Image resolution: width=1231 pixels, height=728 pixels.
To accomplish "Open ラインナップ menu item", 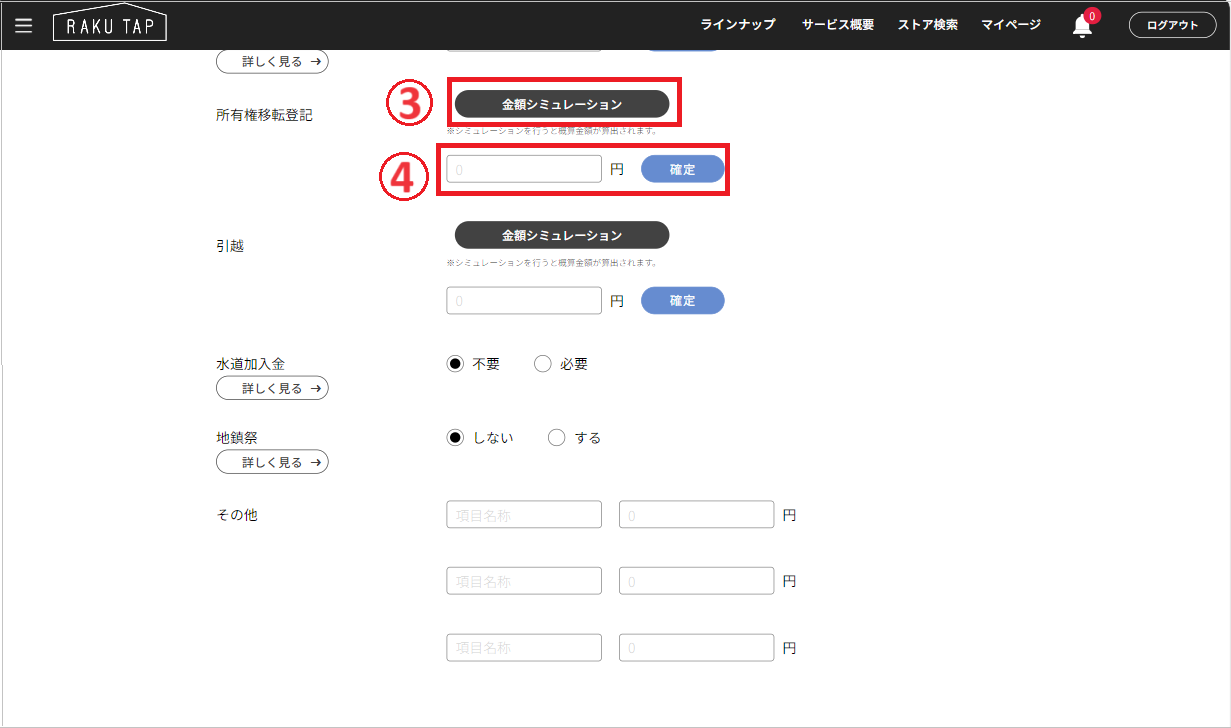I will click(738, 25).
